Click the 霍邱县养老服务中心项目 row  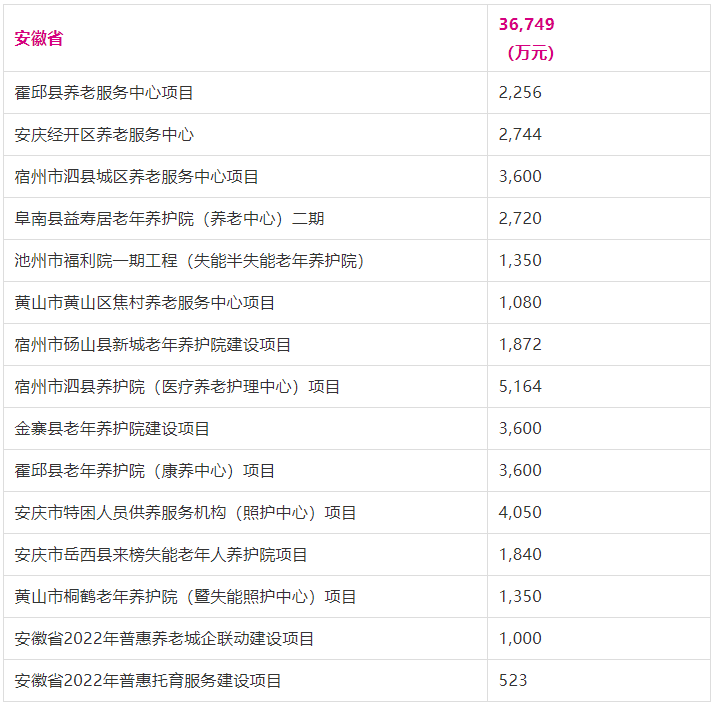point(104,92)
